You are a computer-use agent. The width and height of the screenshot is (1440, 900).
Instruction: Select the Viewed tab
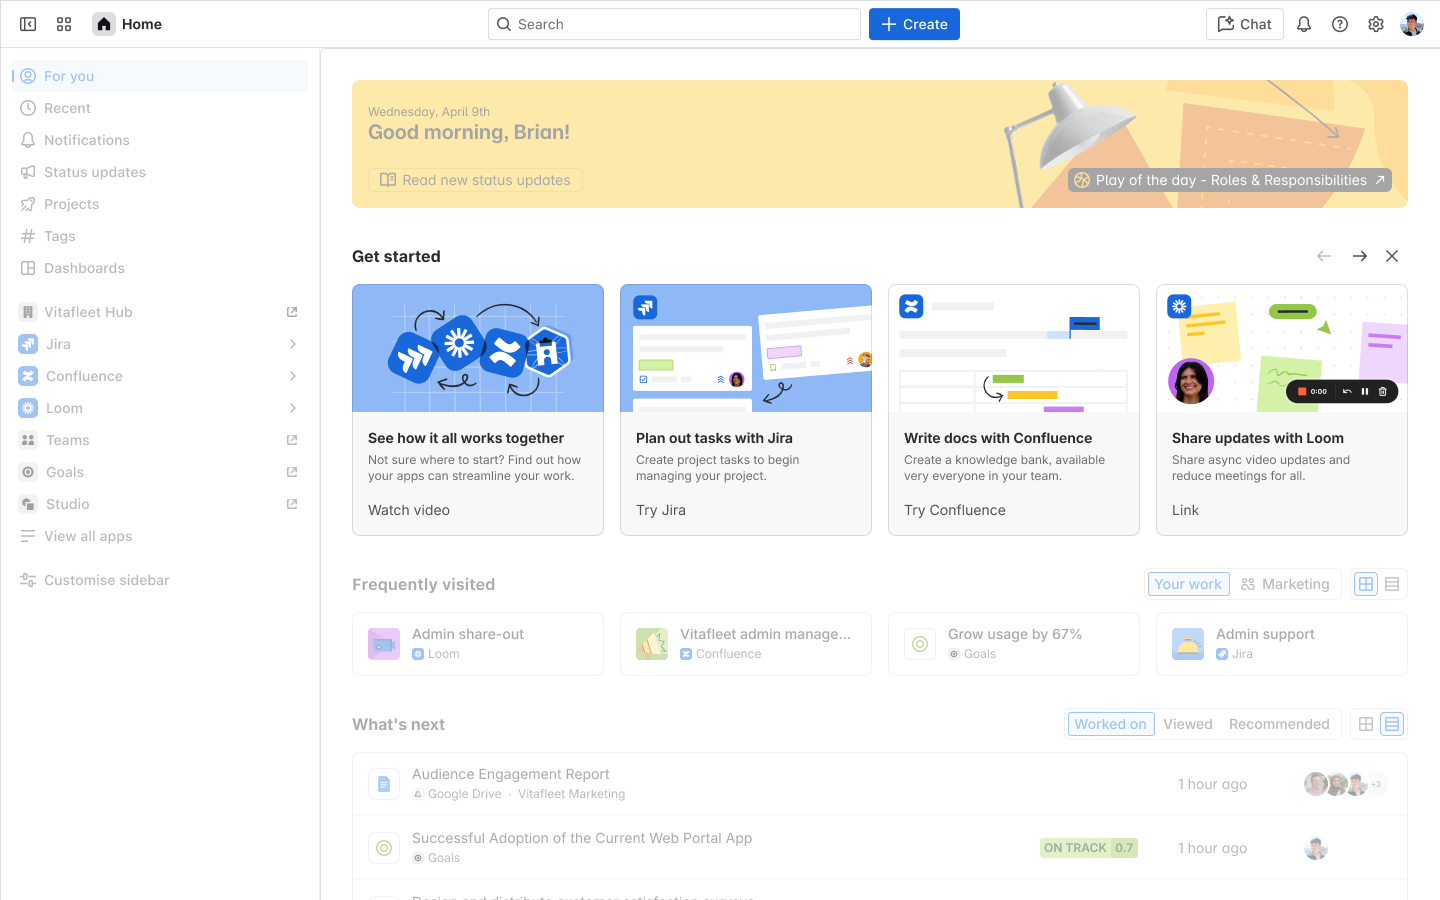pos(1188,724)
